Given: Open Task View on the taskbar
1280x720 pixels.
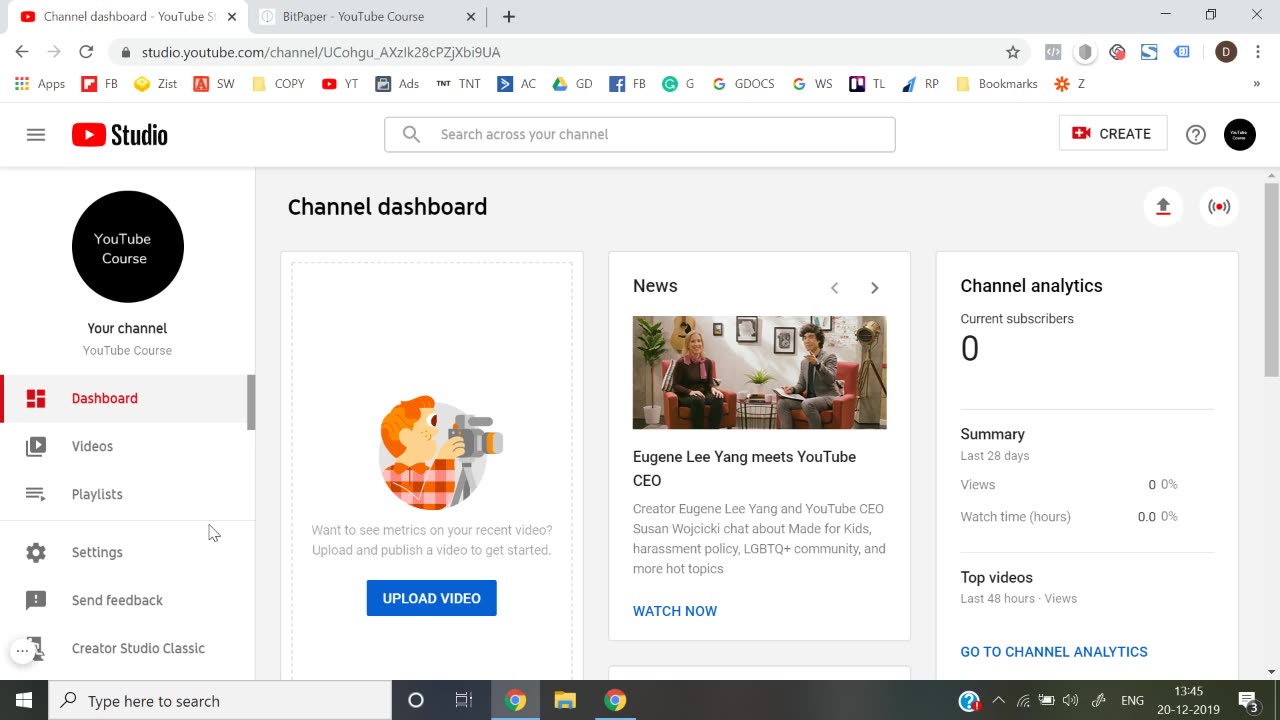Looking at the screenshot, I should (464, 701).
